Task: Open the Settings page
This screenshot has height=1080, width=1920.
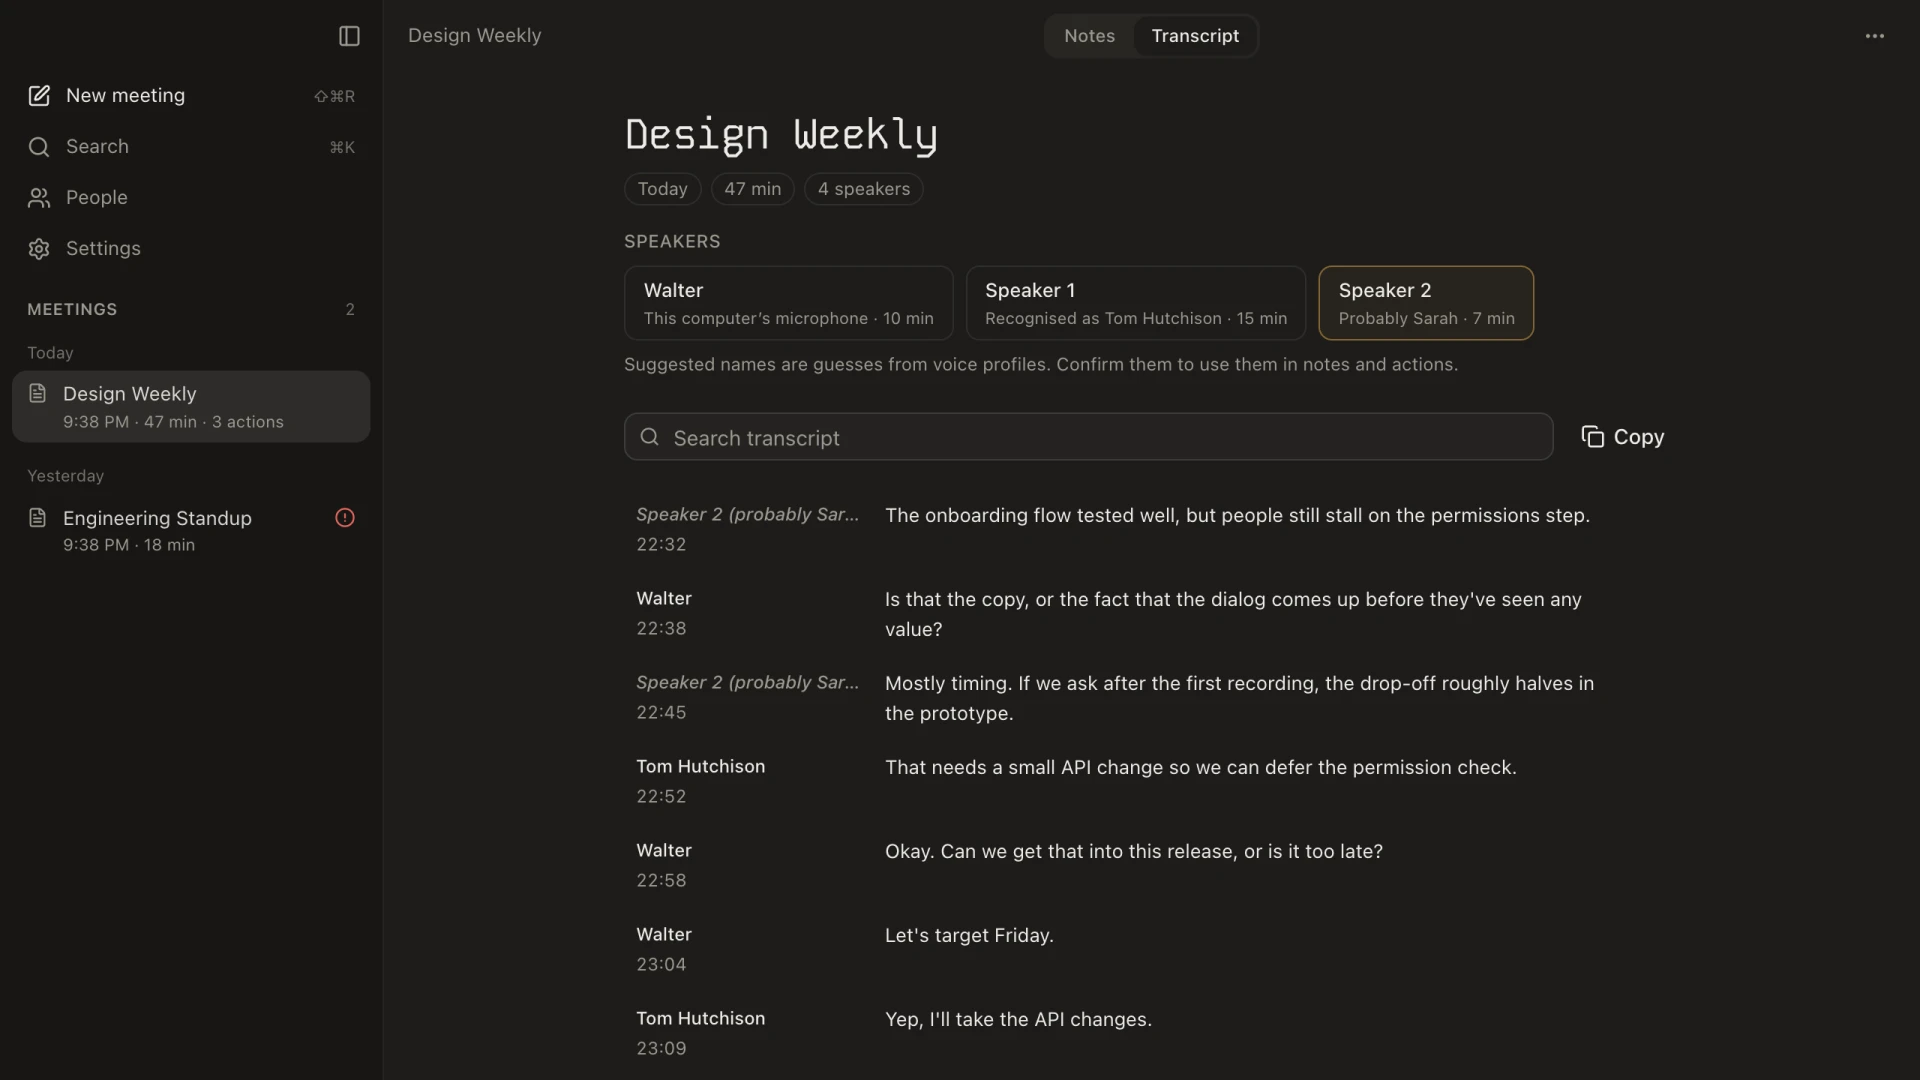Action: point(191,249)
